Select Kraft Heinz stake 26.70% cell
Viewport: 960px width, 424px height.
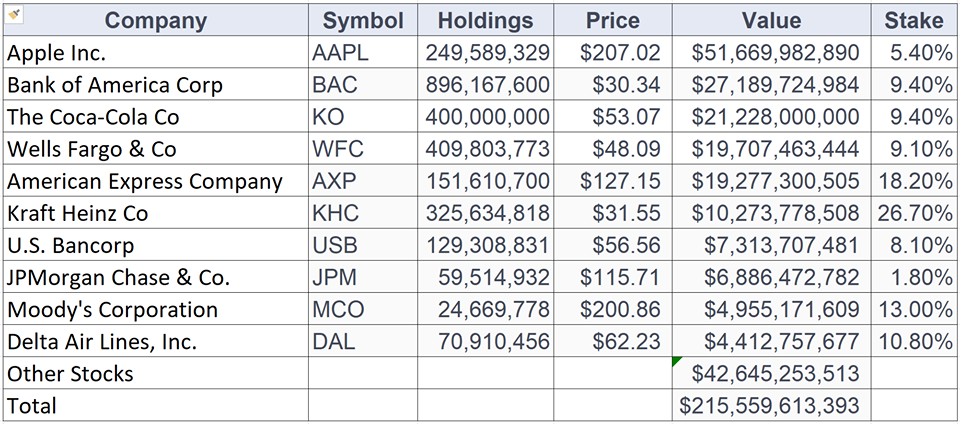914,213
